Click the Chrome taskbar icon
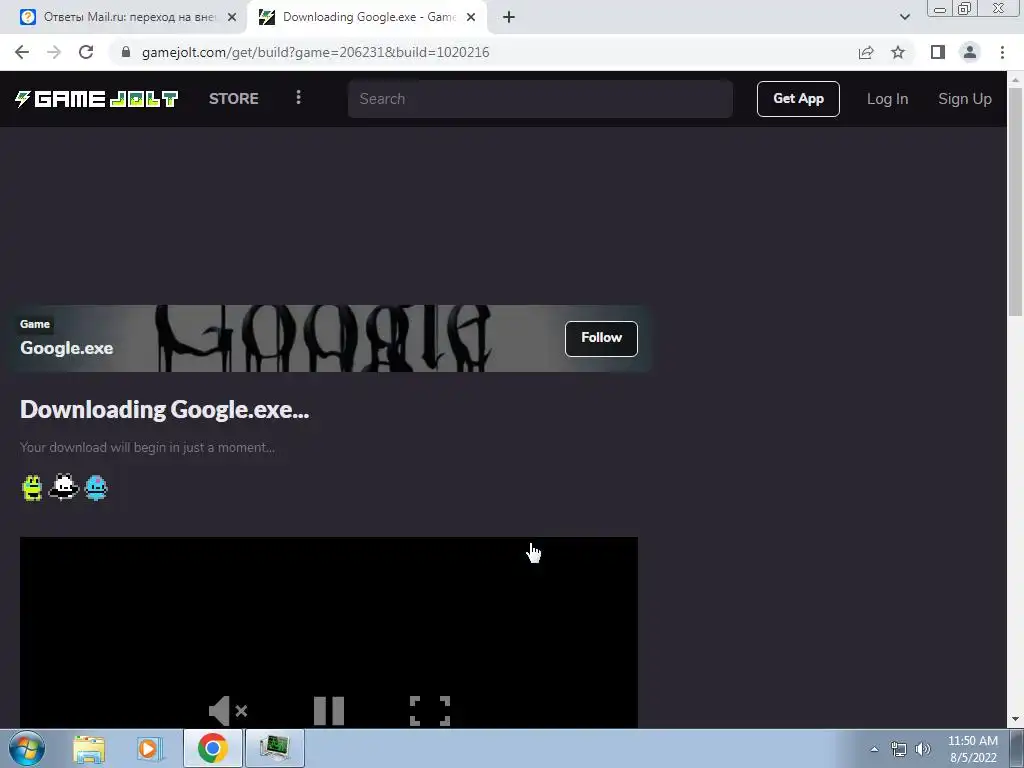This screenshot has width=1024, height=768. pos(213,748)
